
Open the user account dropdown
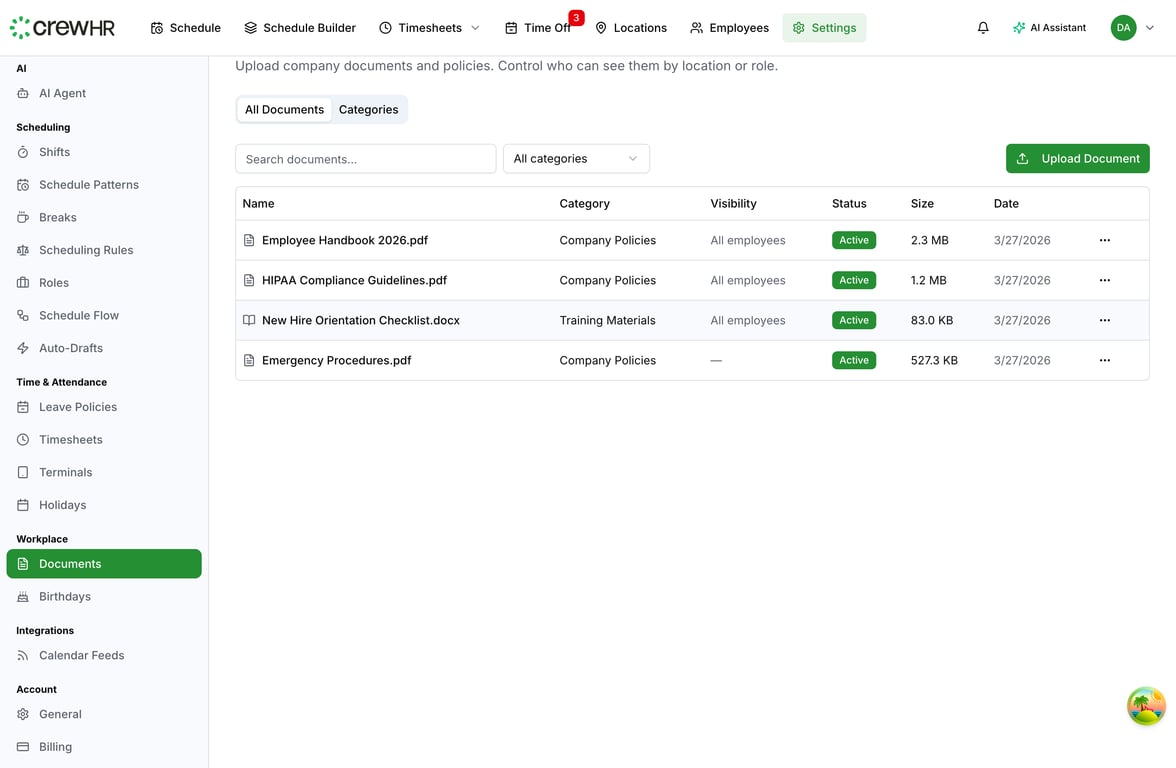coord(1133,27)
